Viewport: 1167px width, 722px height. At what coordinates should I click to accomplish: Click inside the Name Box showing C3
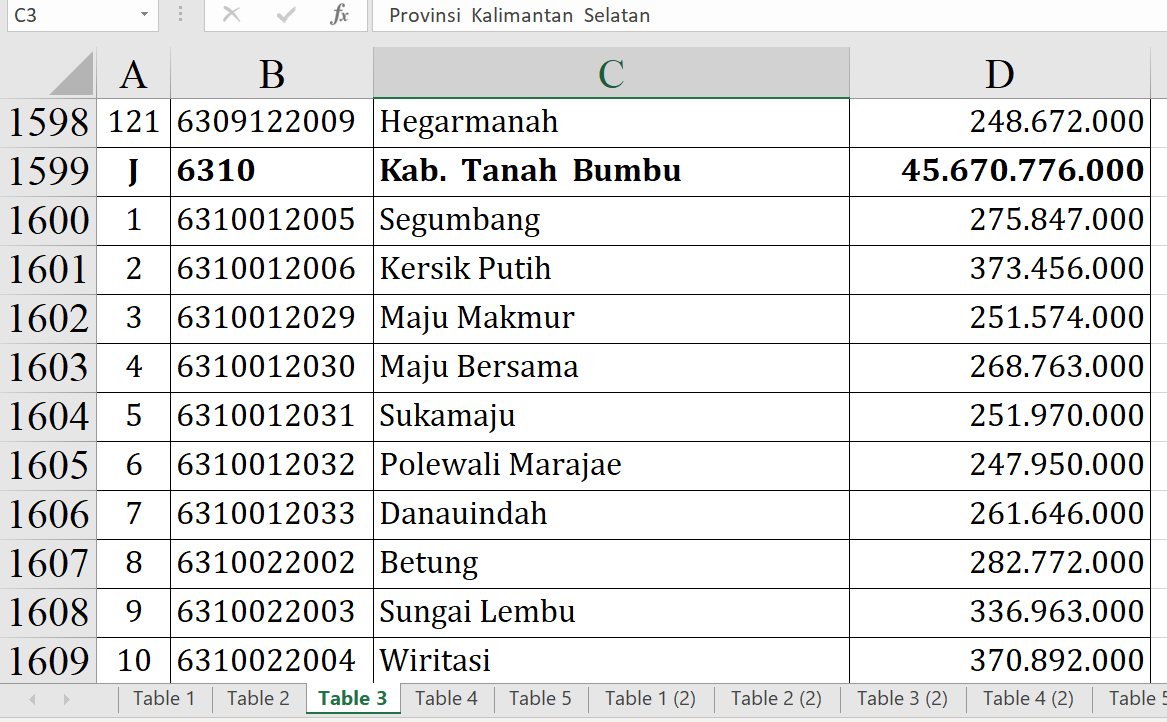pyautogui.click(x=68, y=15)
